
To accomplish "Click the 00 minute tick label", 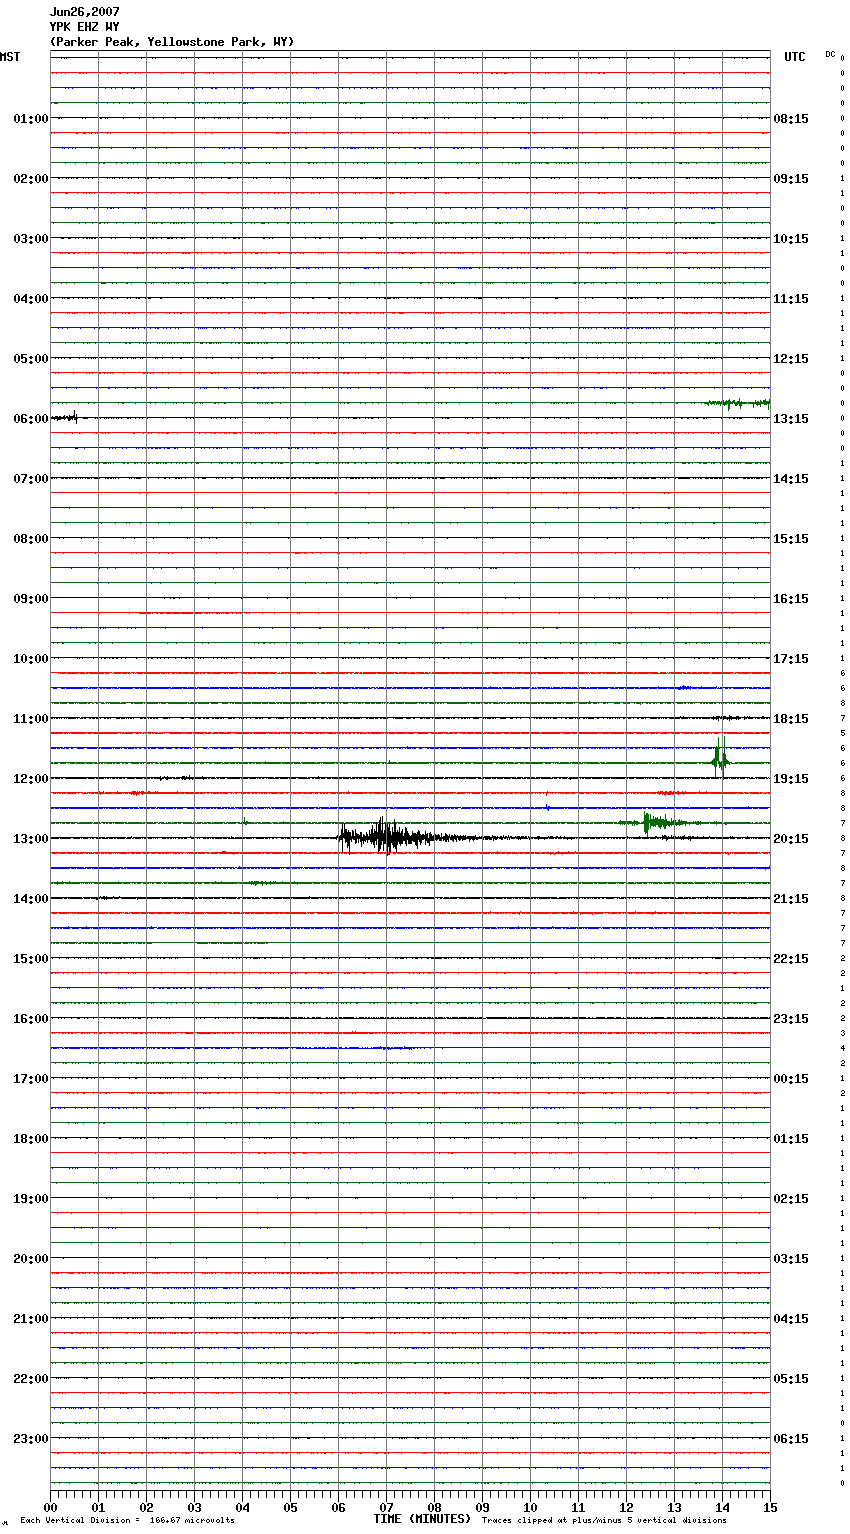I will [50, 1507].
